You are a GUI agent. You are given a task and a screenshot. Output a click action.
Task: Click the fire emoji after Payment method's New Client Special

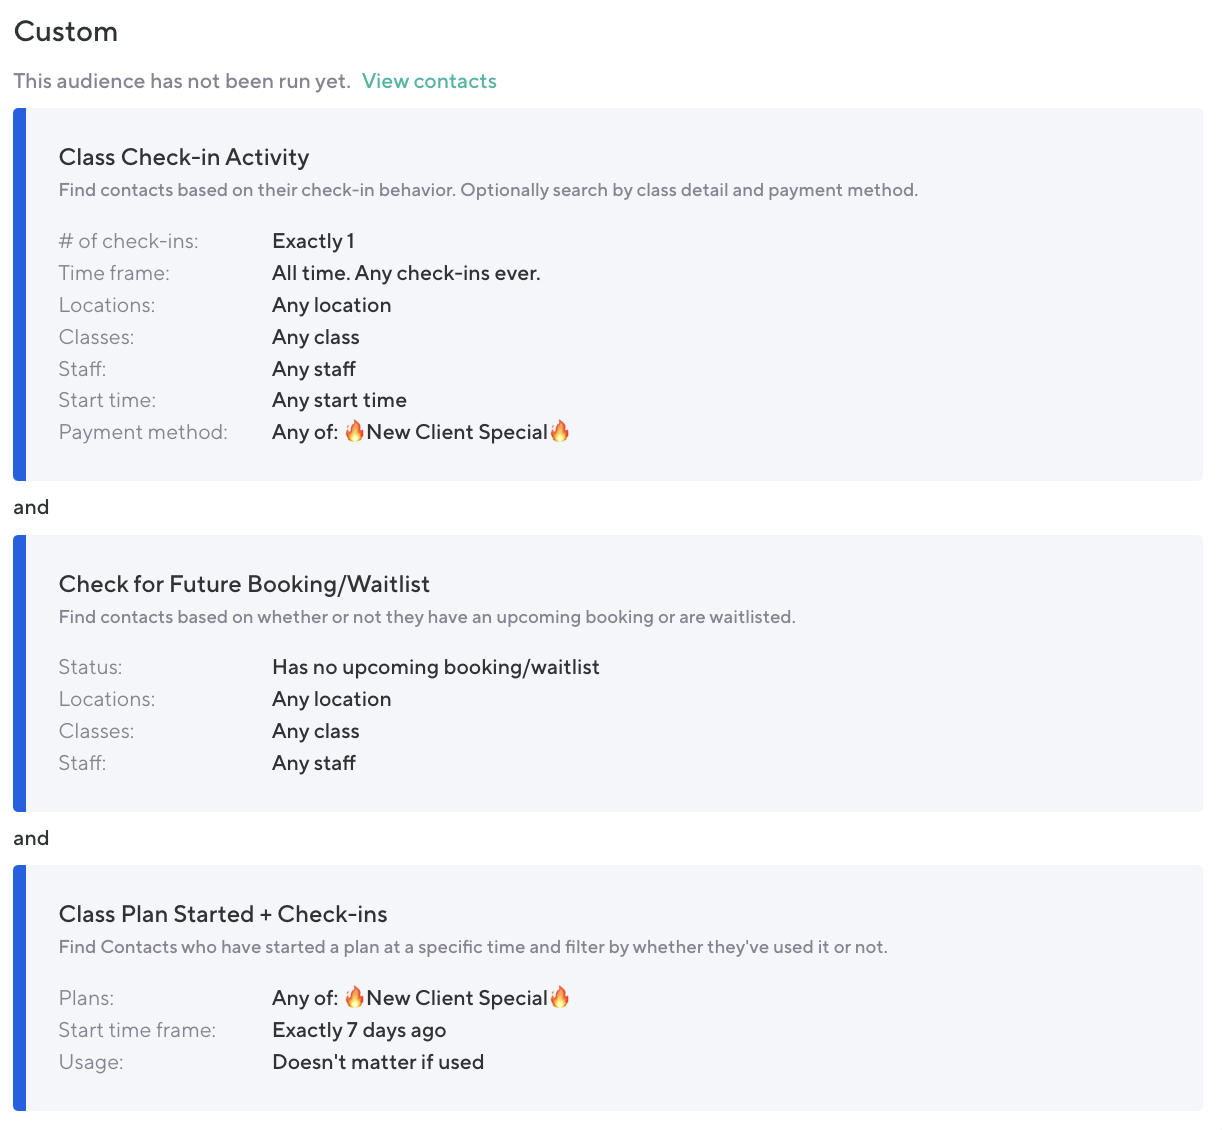pos(560,431)
